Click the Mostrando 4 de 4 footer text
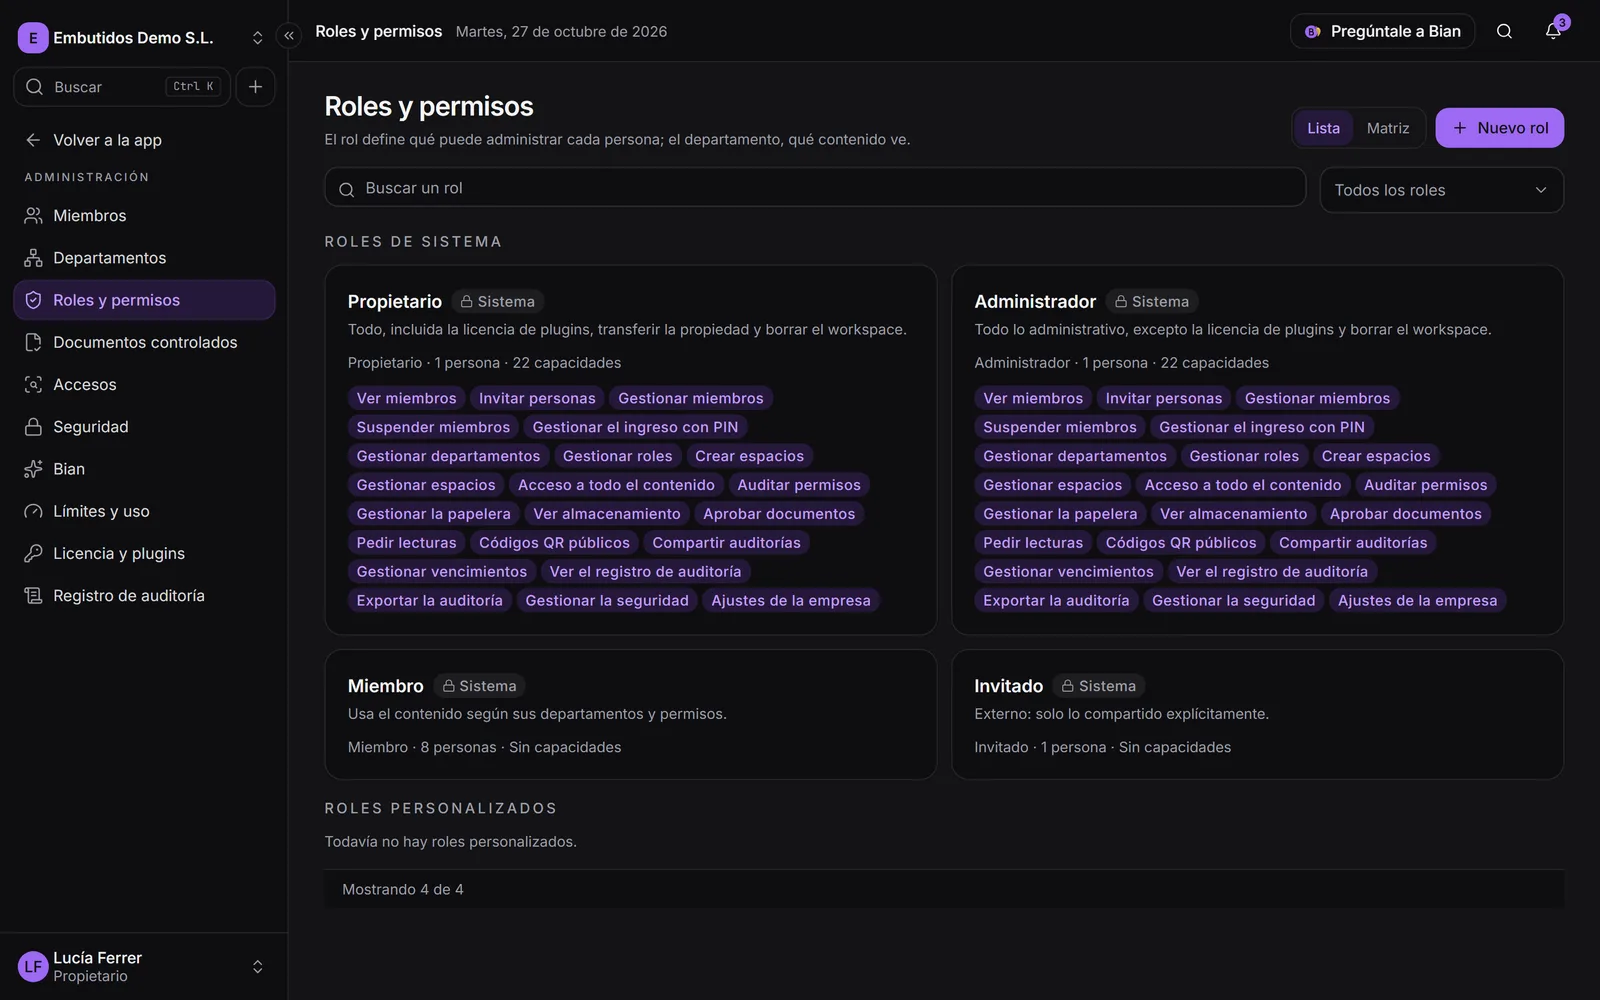 tap(403, 889)
